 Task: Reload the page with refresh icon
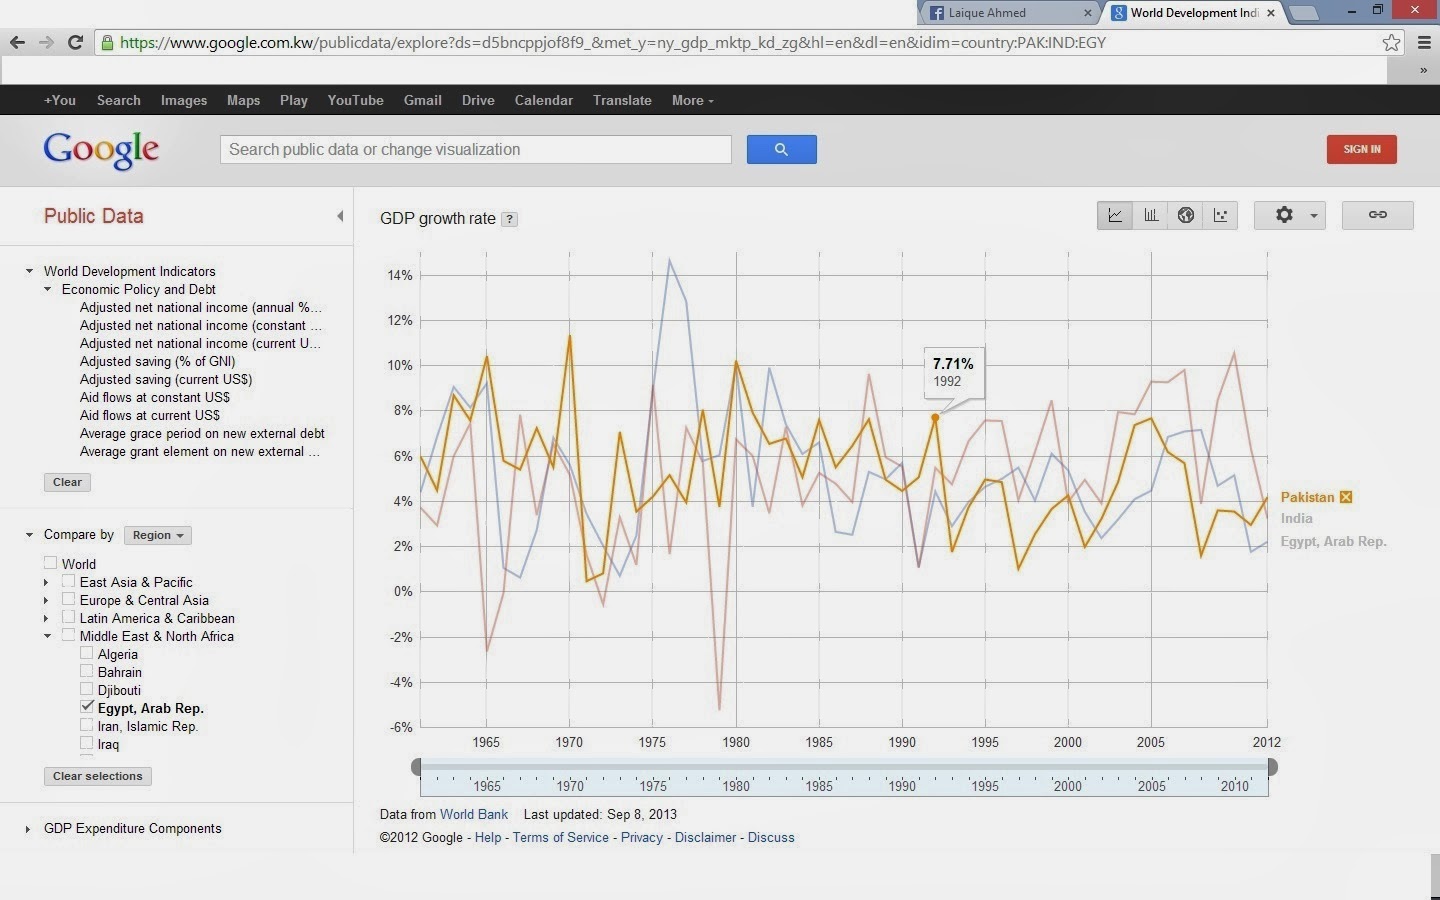75,42
